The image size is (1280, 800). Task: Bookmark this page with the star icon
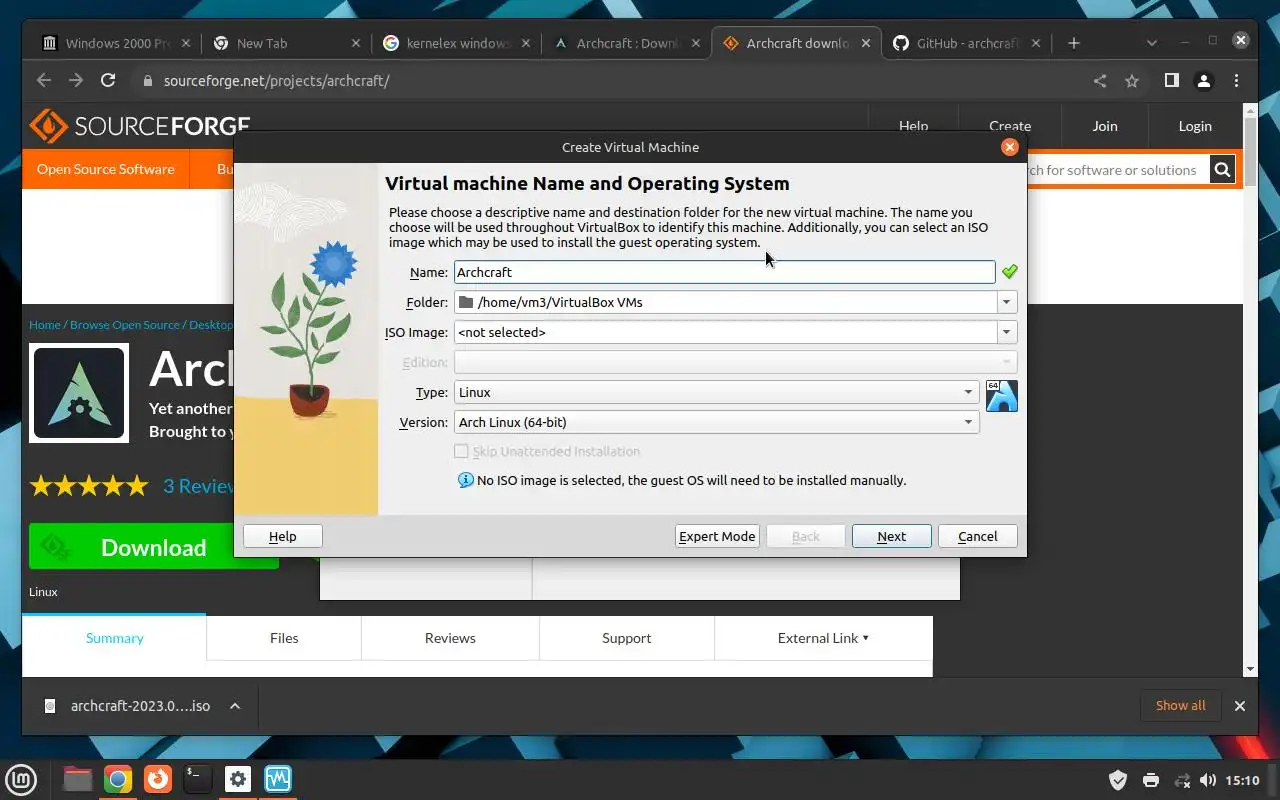click(x=1132, y=81)
